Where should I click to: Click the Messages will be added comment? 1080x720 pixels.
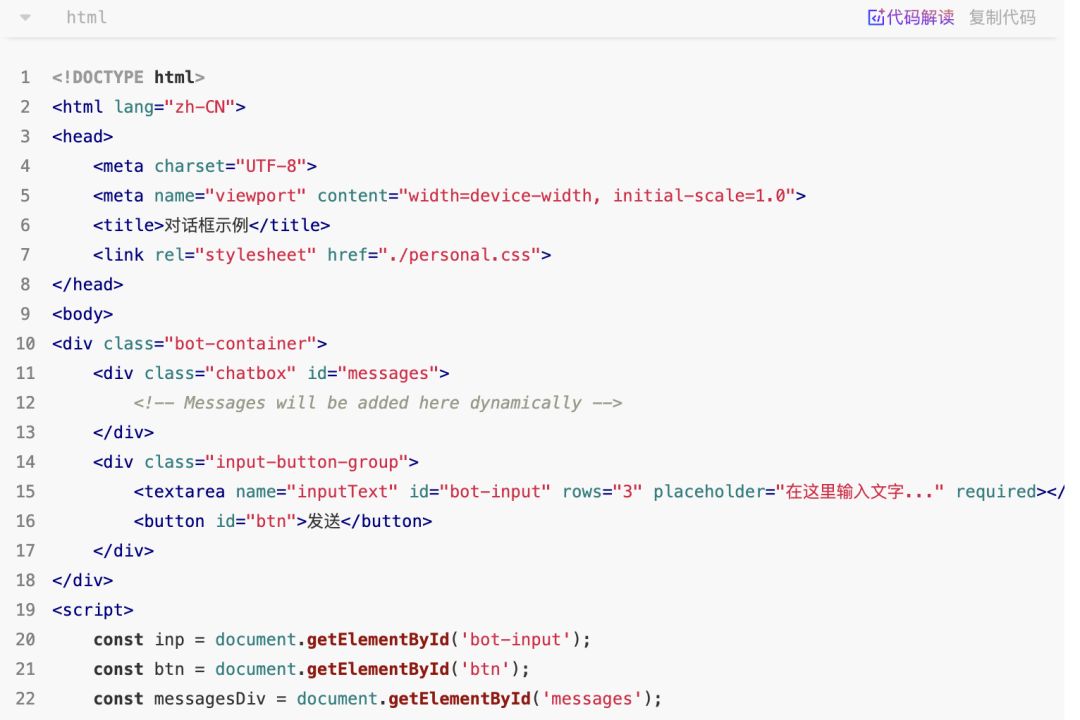[378, 403]
